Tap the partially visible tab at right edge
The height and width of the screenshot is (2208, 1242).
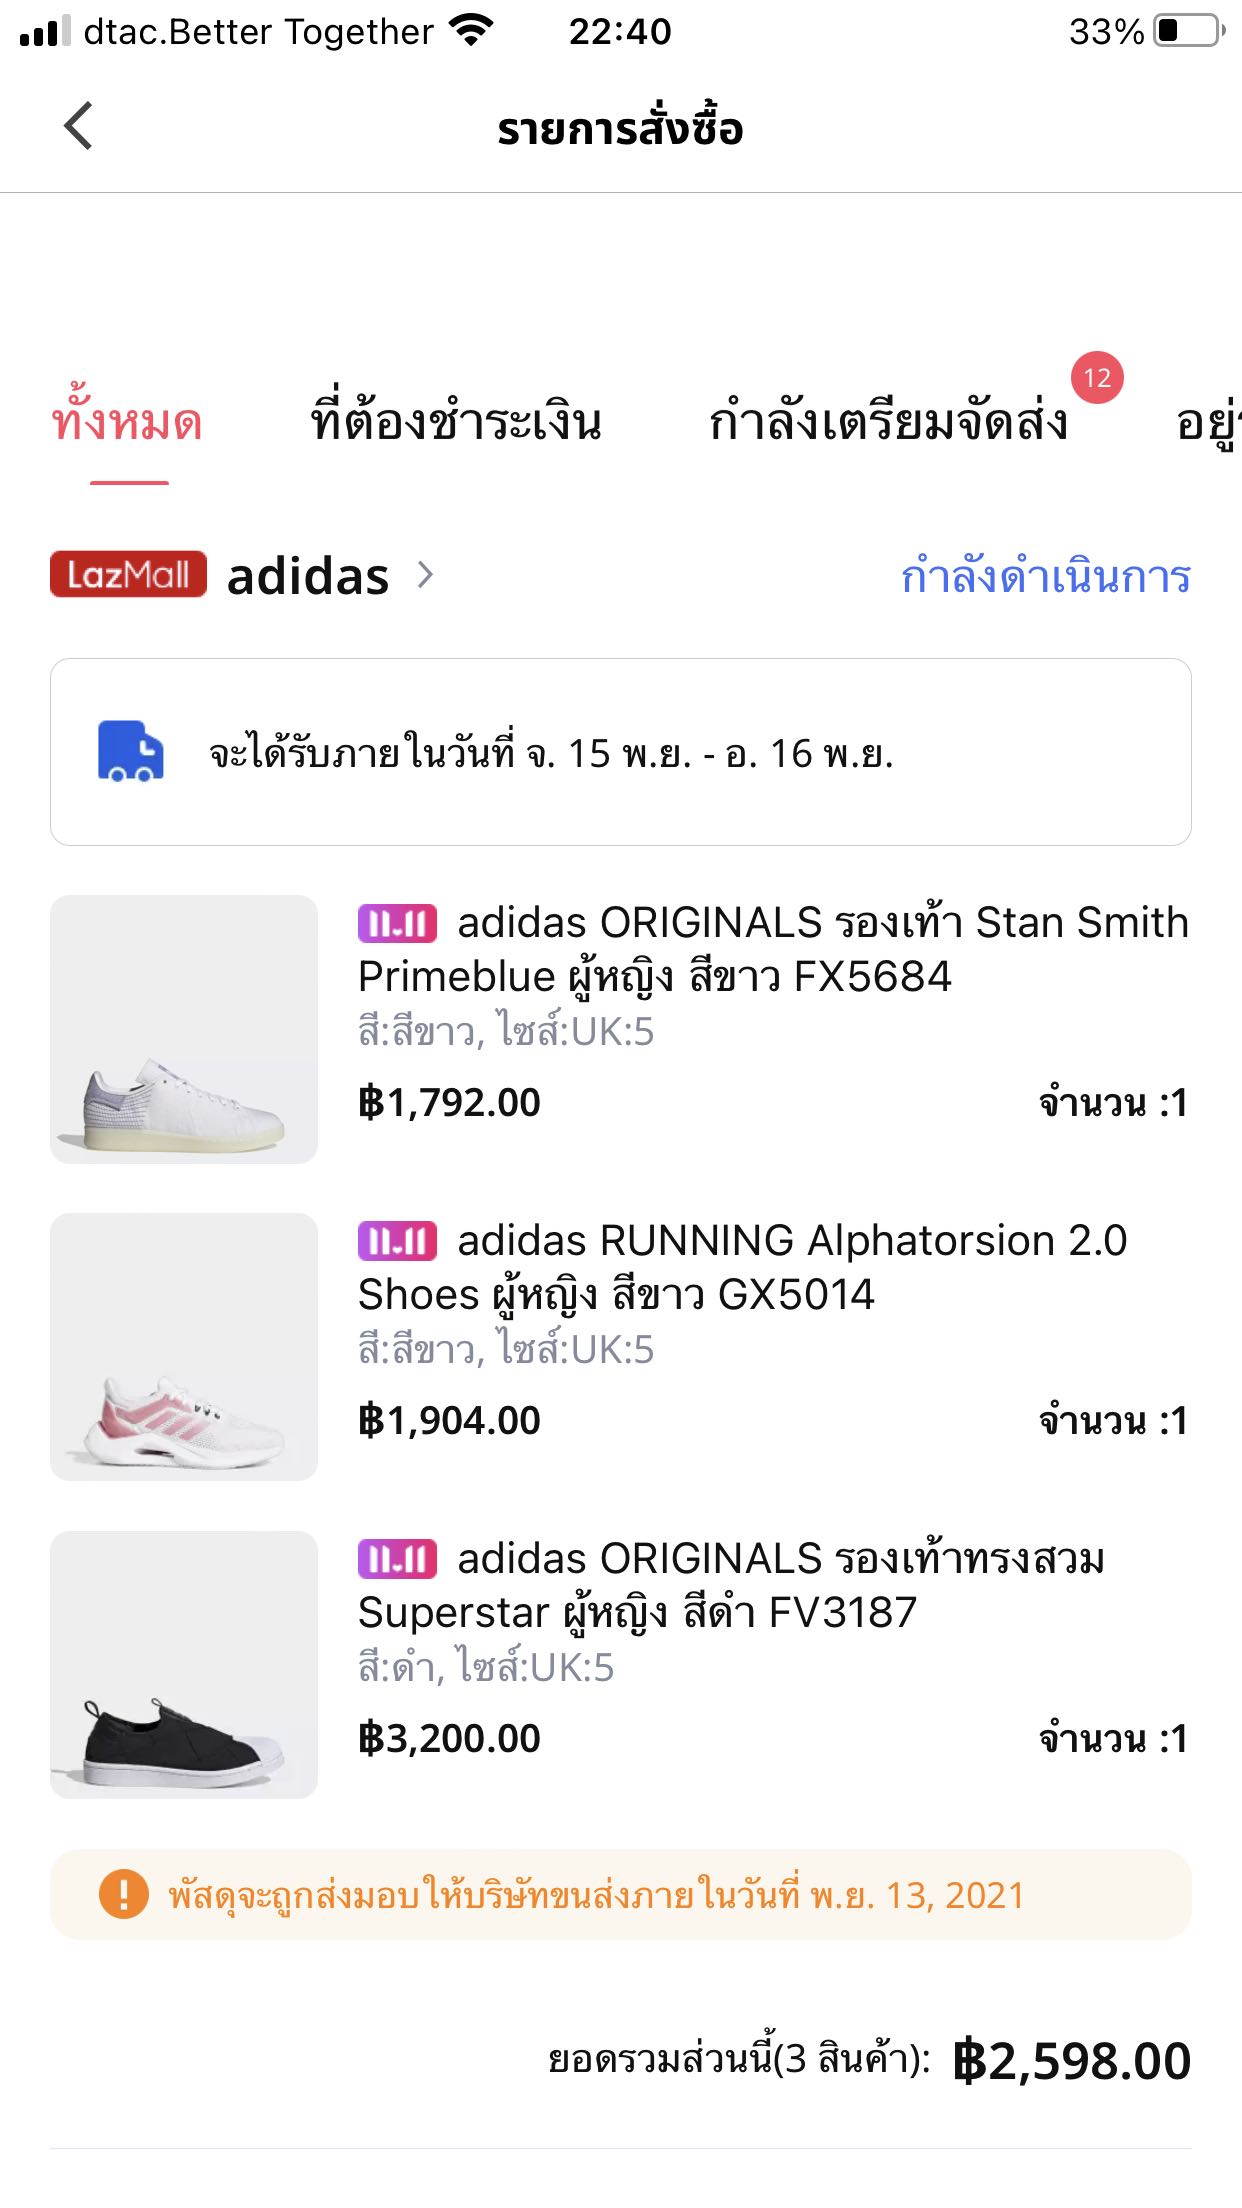coord(1208,423)
